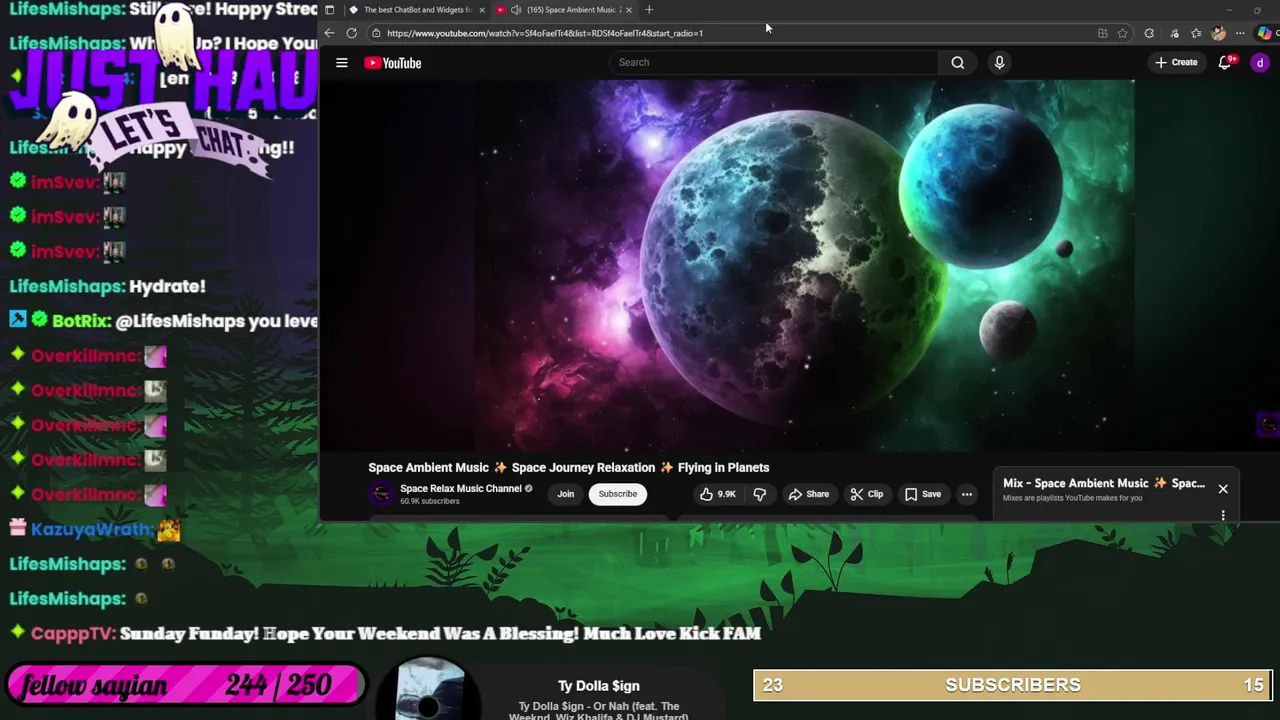Dislike the video with thumbs down
The image size is (1280, 720).
point(760,494)
